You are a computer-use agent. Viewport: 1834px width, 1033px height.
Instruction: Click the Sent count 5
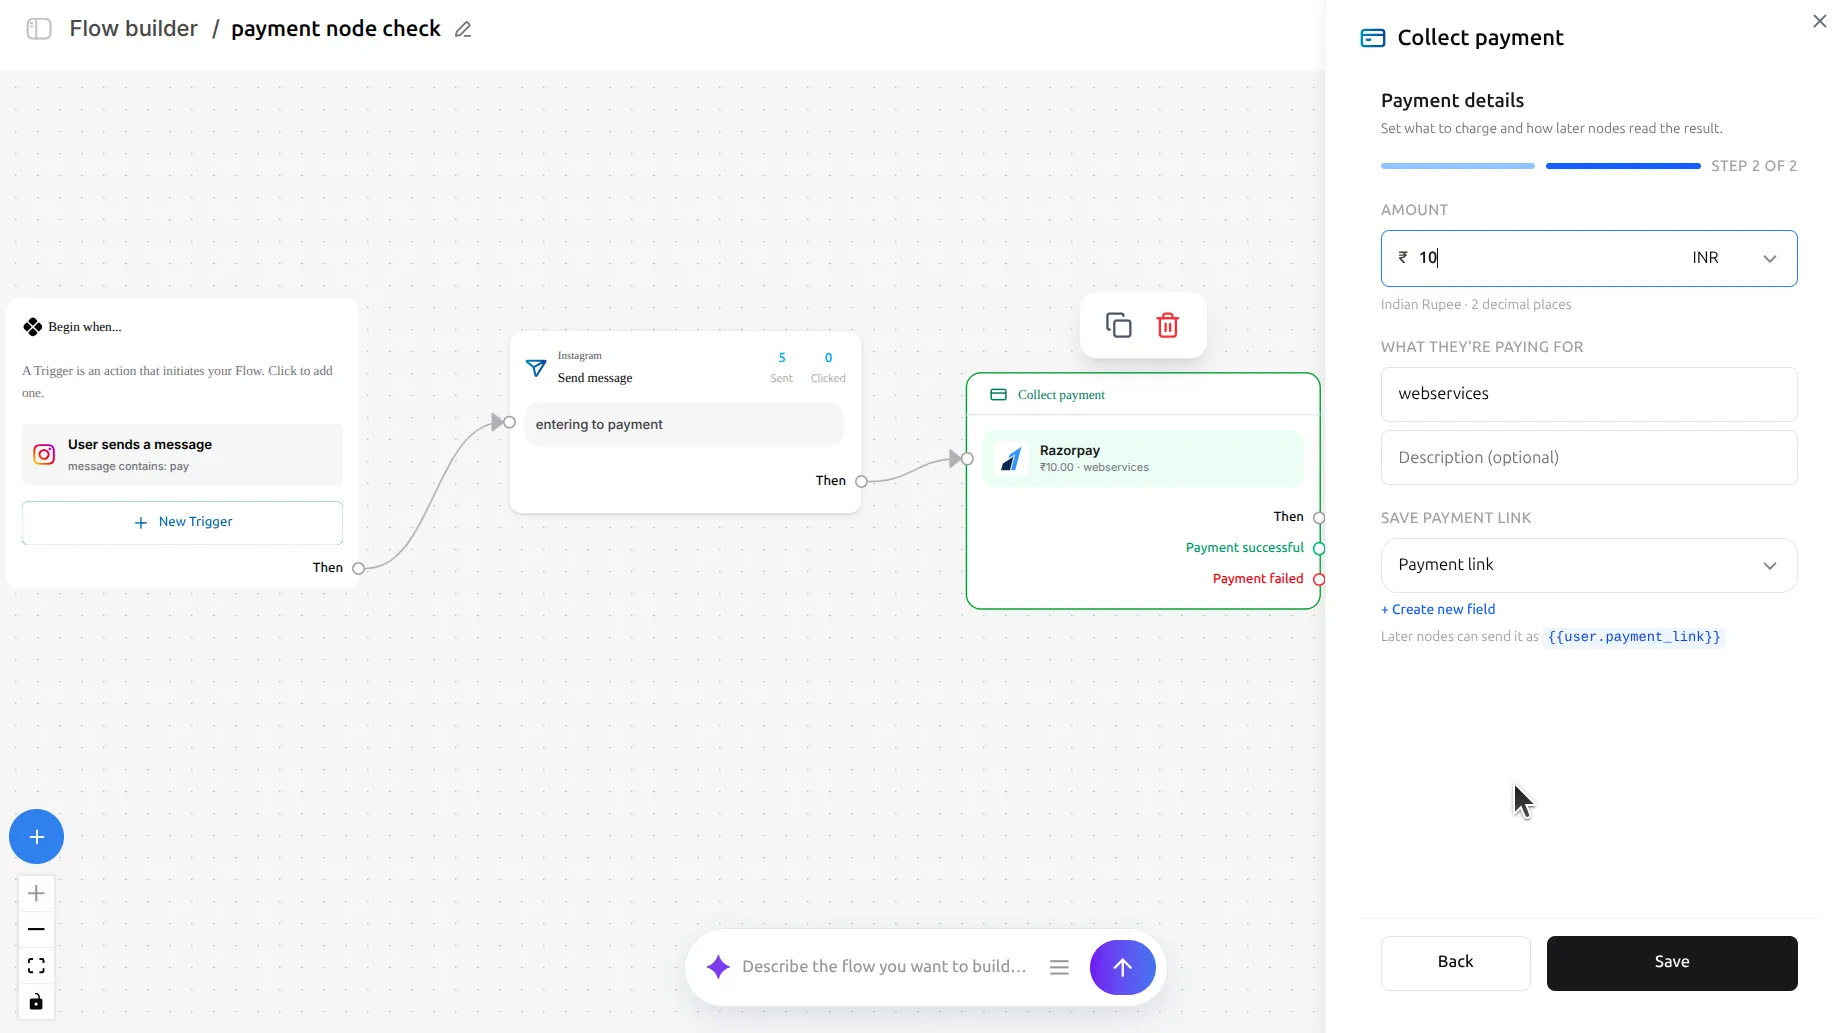click(782, 358)
